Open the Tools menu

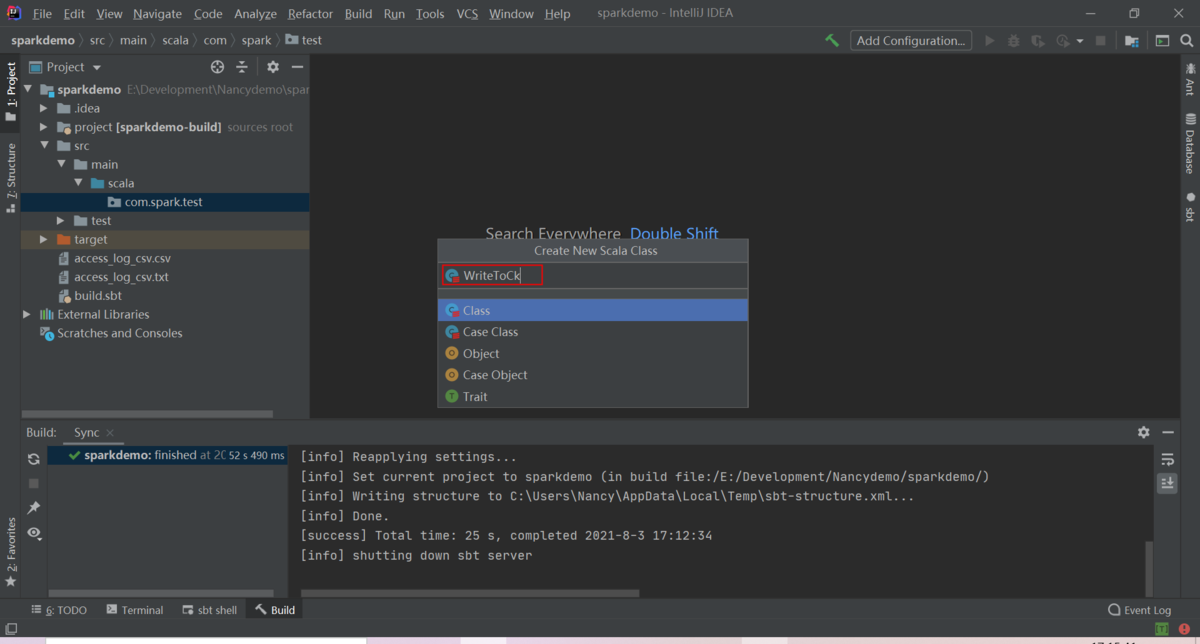(x=430, y=14)
